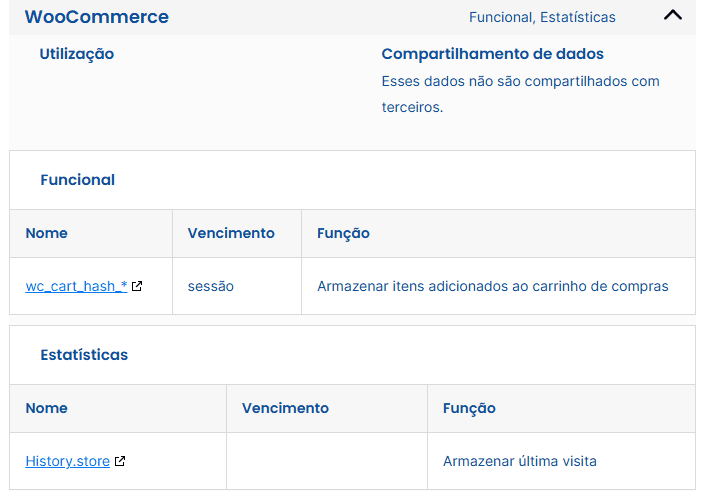702x491 pixels.
Task: Click the Compartilhamento de dados heading
Action: (x=492, y=54)
